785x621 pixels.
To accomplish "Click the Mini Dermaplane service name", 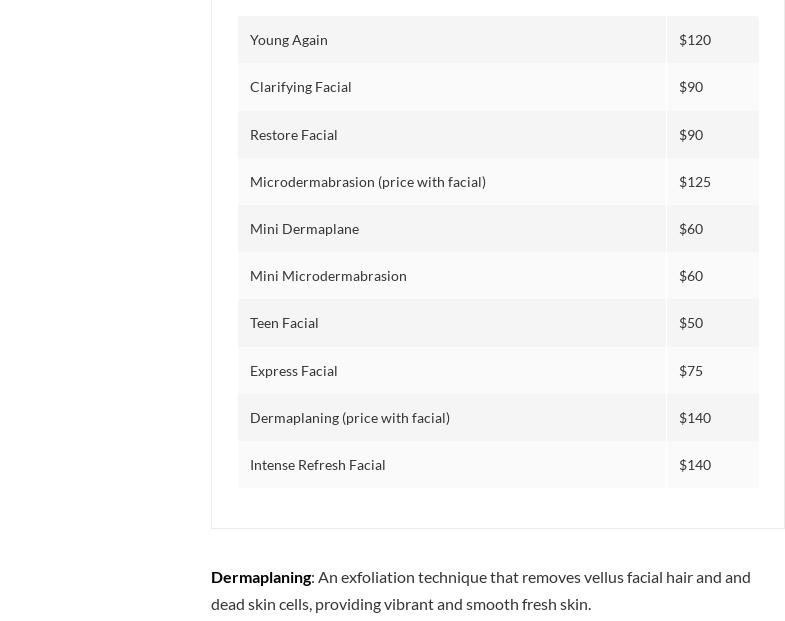I will (x=304, y=229).
